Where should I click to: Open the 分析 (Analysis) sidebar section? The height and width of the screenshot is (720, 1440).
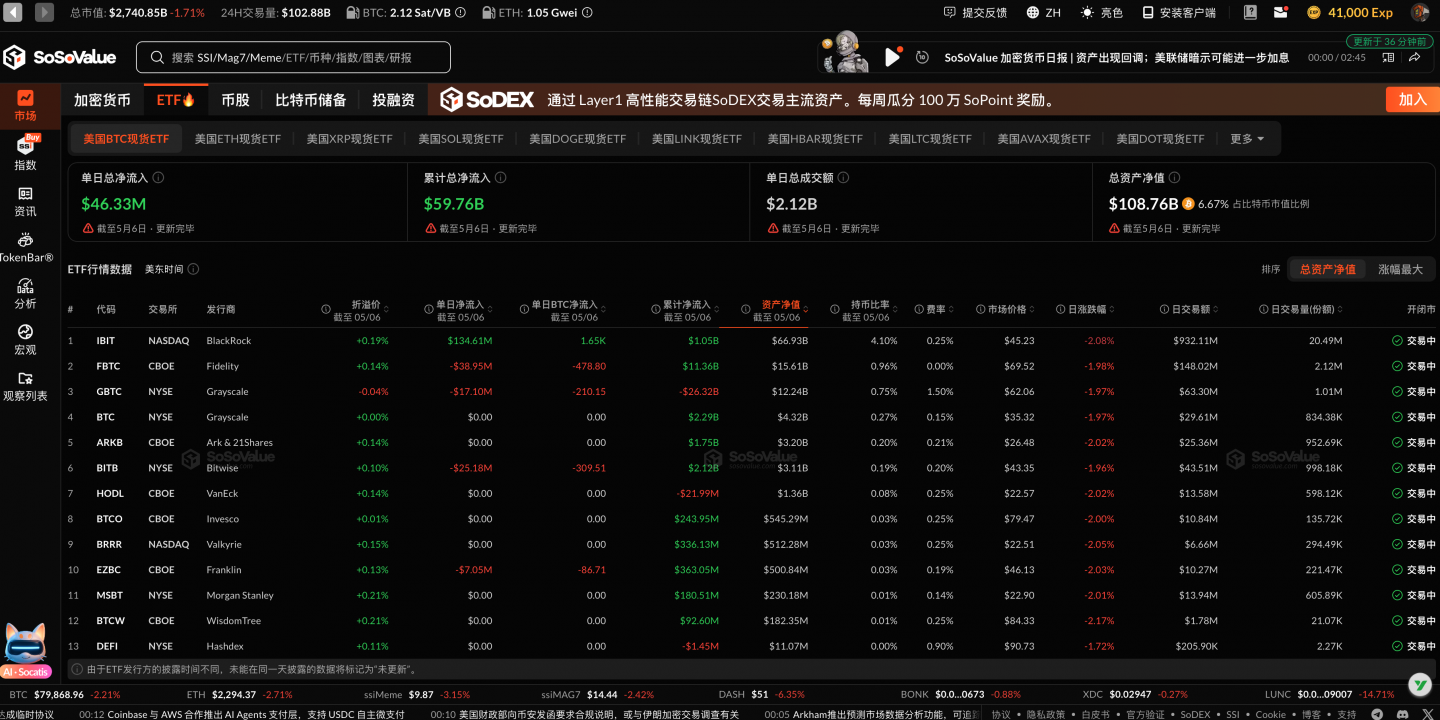coord(25,294)
